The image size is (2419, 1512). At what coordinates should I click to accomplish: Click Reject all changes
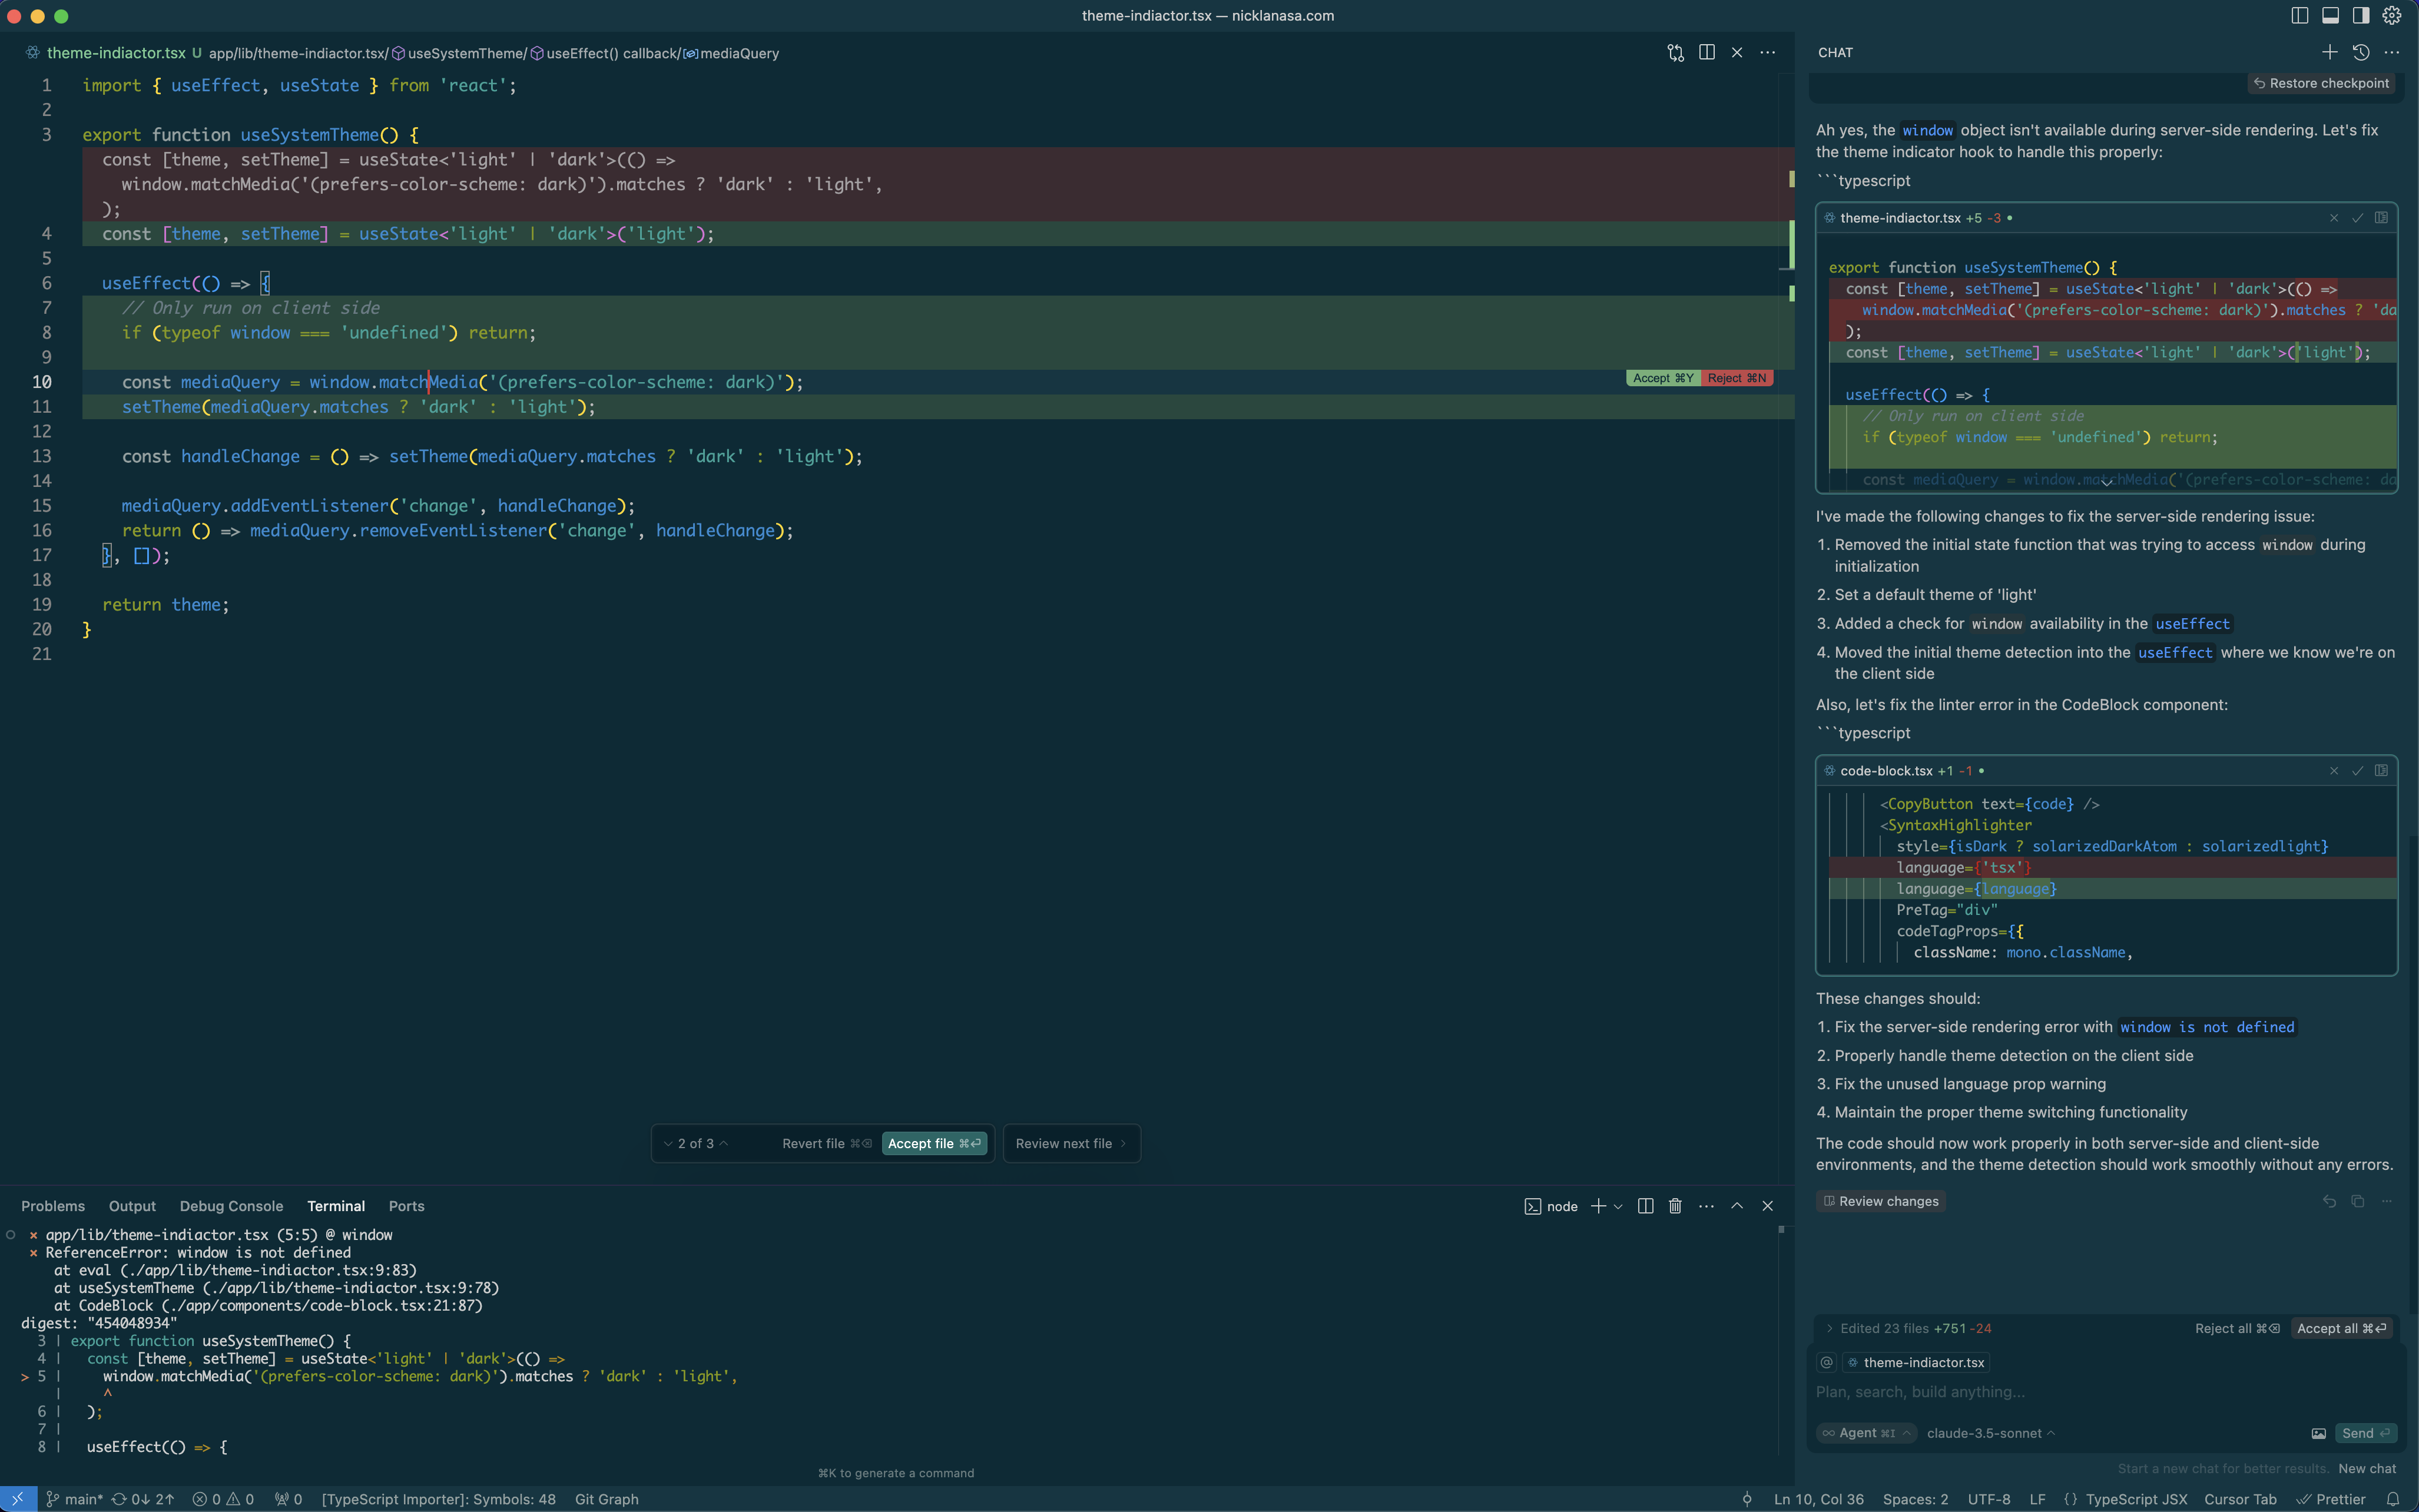[x=2237, y=1328]
